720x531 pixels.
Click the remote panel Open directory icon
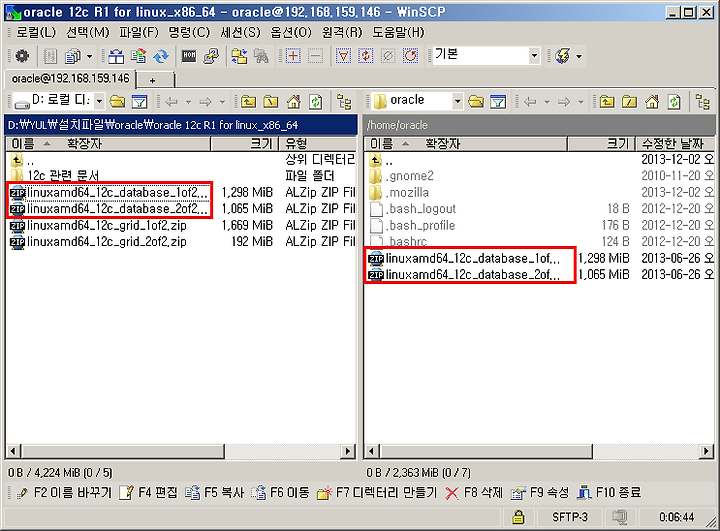click(x=476, y=101)
